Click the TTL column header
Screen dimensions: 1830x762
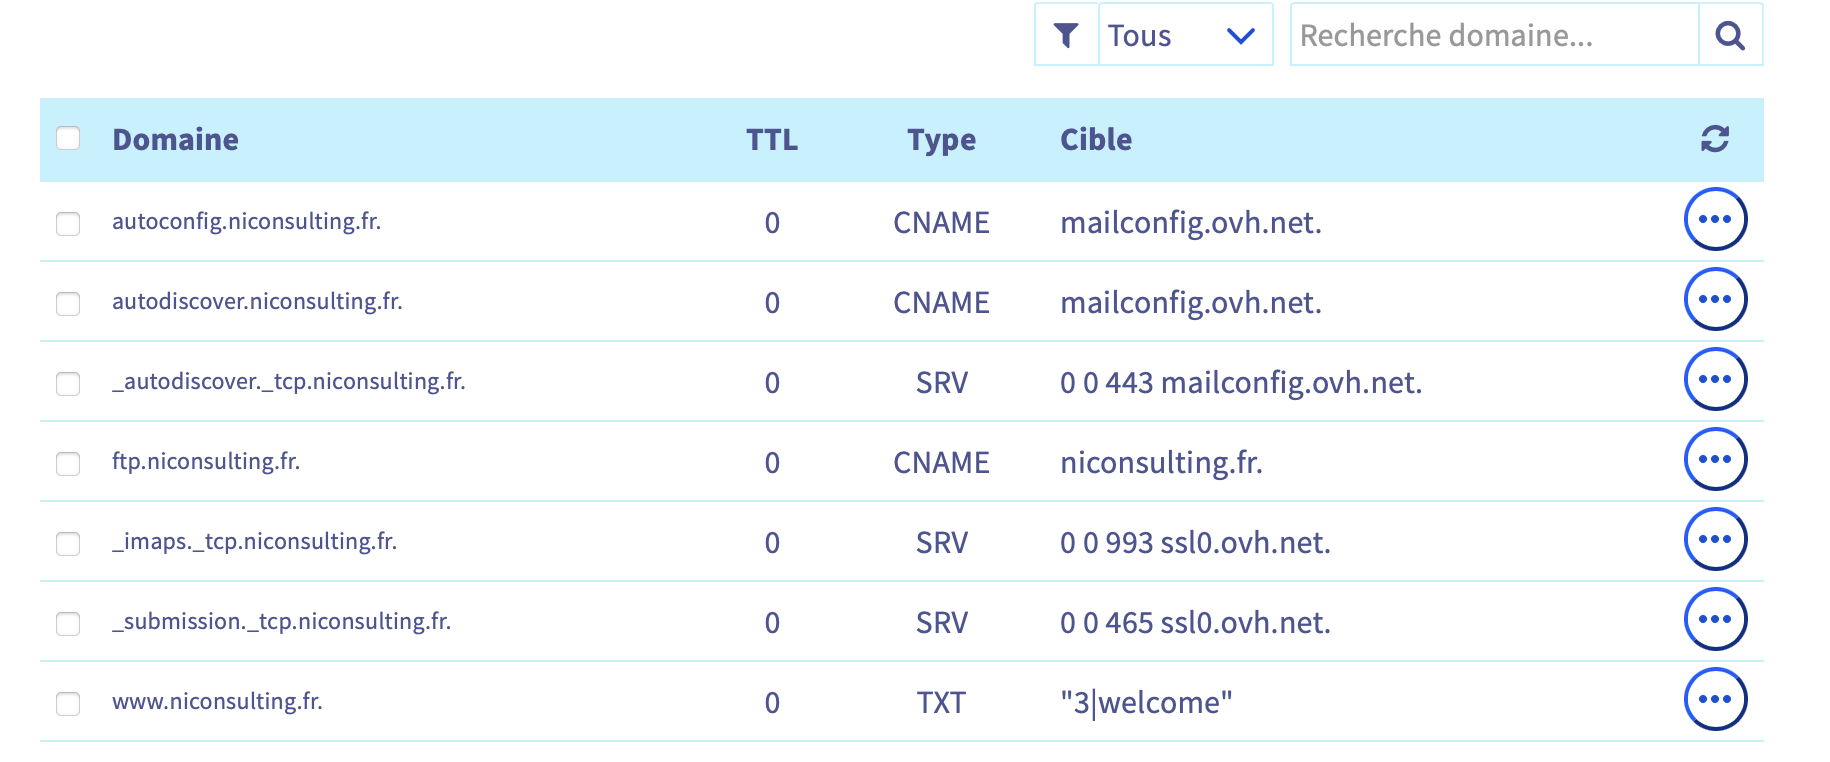coord(771,140)
